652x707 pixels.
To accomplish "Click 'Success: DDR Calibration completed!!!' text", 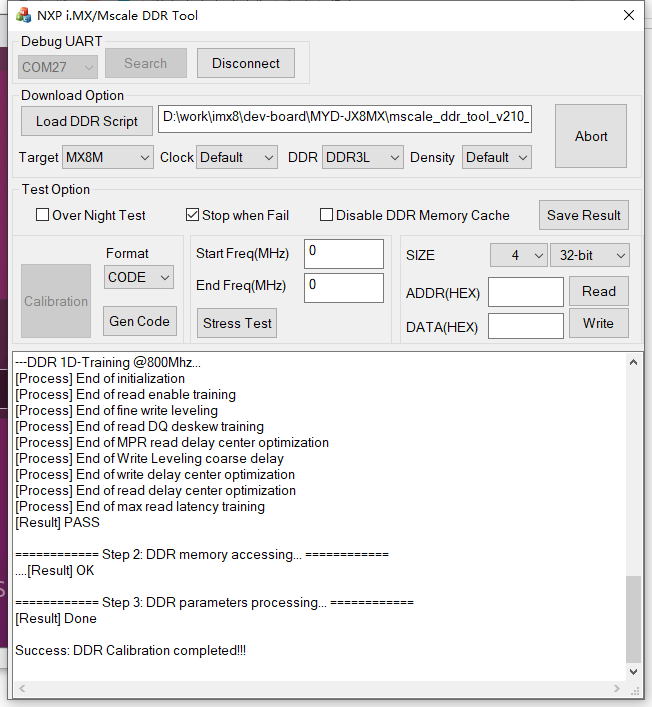I will click(x=131, y=650).
